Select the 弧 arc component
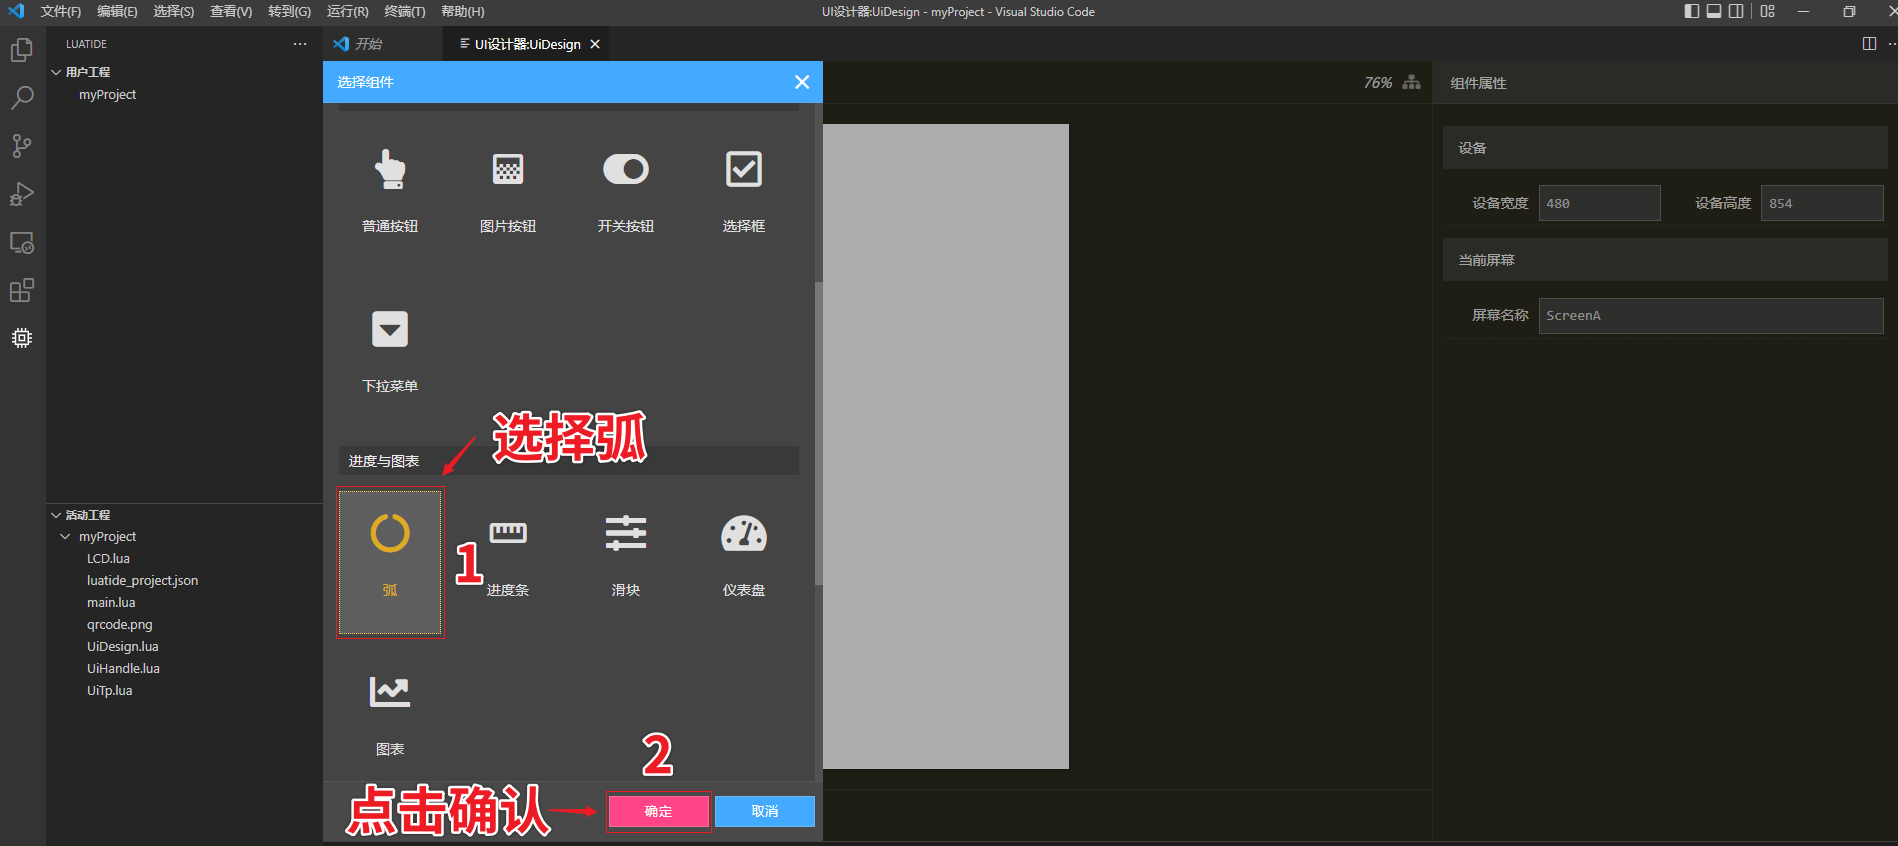 pyautogui.click(x=390, y=562)
